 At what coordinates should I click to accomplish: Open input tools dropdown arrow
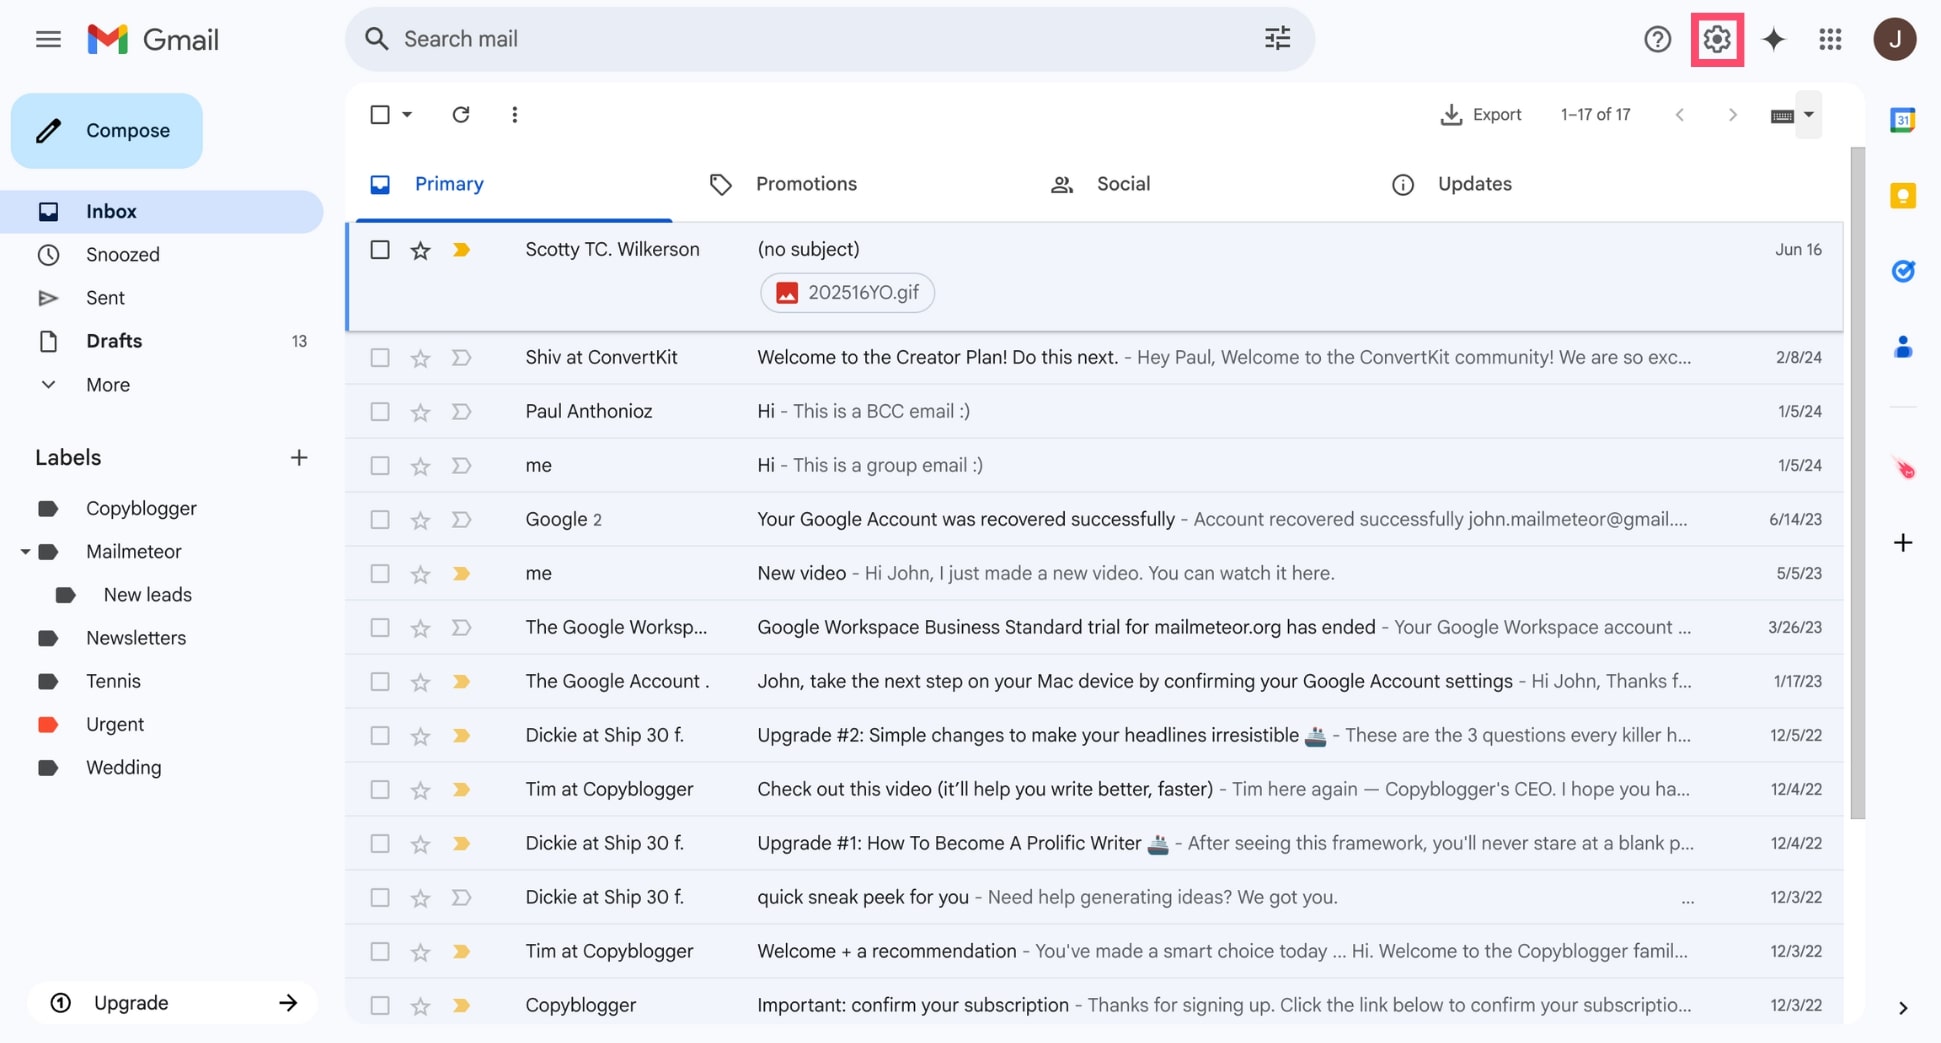[x=1808, y=115]
